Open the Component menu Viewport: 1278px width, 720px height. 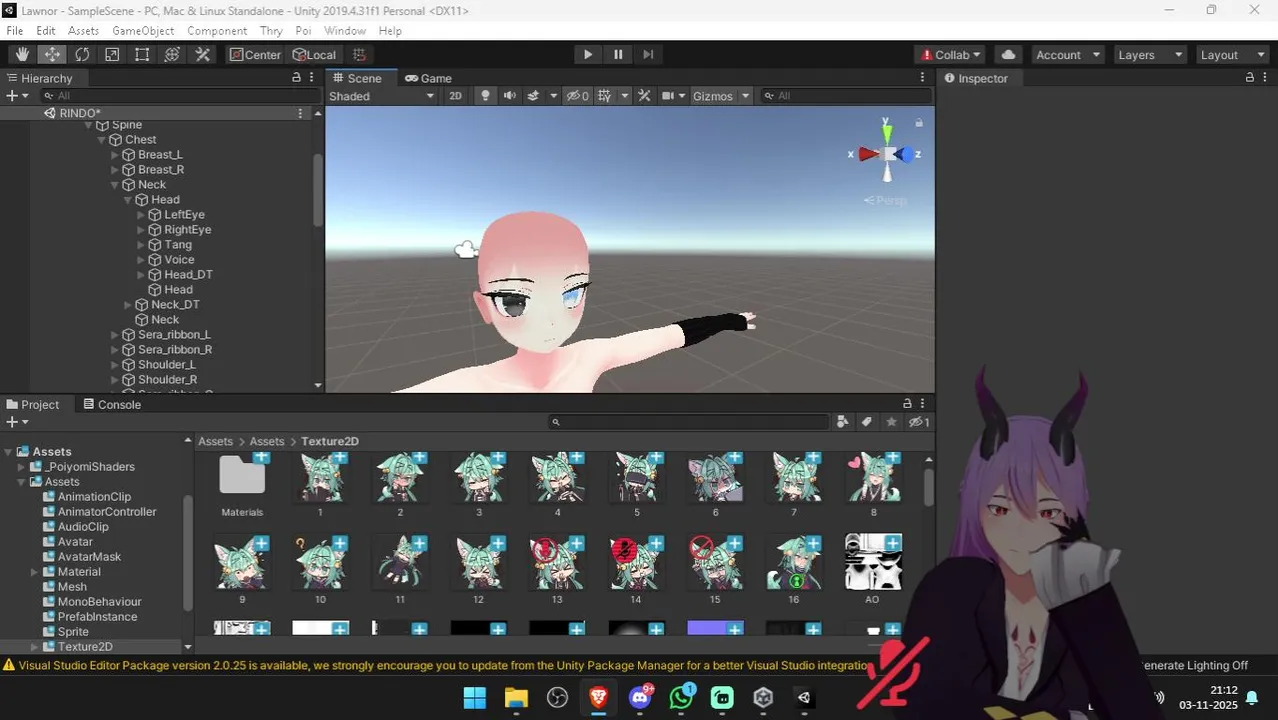(x=217, y=31)
